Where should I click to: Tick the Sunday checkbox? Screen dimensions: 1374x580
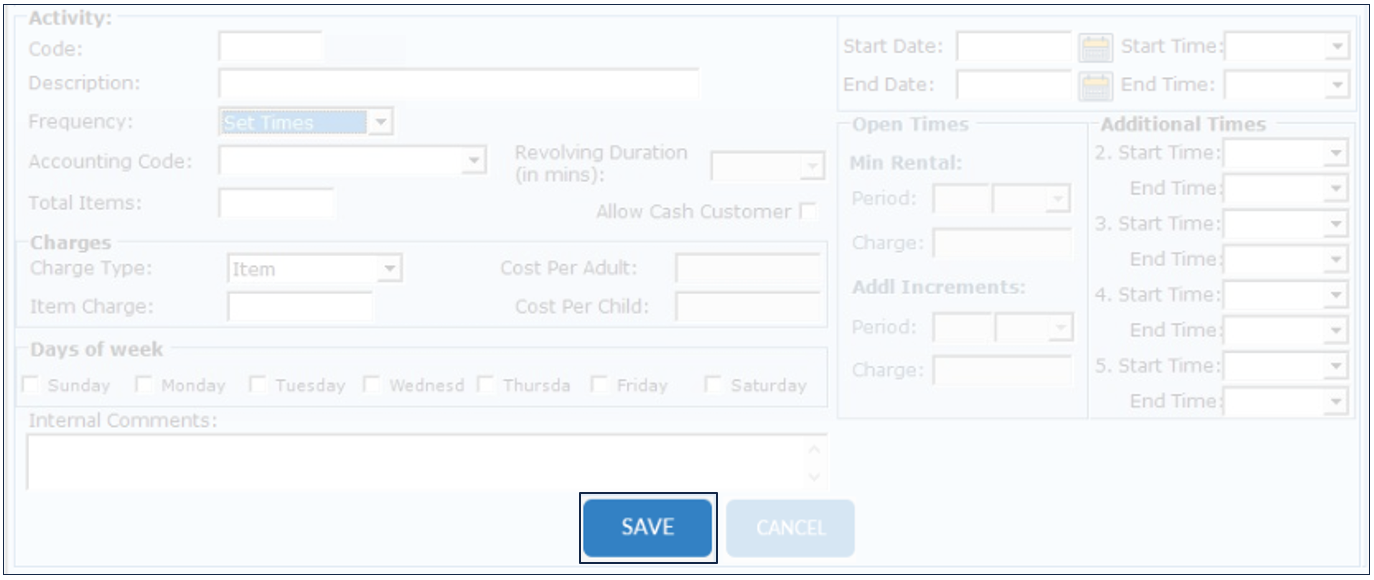[31, 385]
